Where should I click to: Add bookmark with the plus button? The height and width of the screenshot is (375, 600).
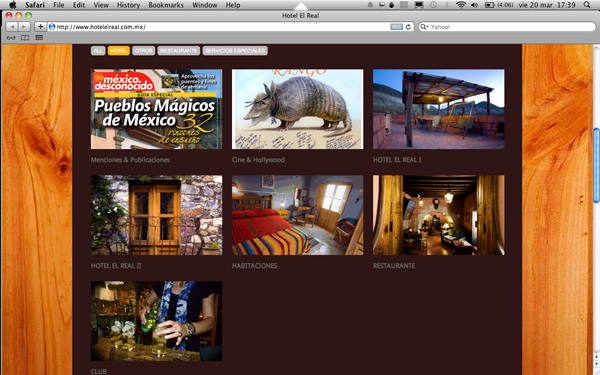tap(40, 27)
